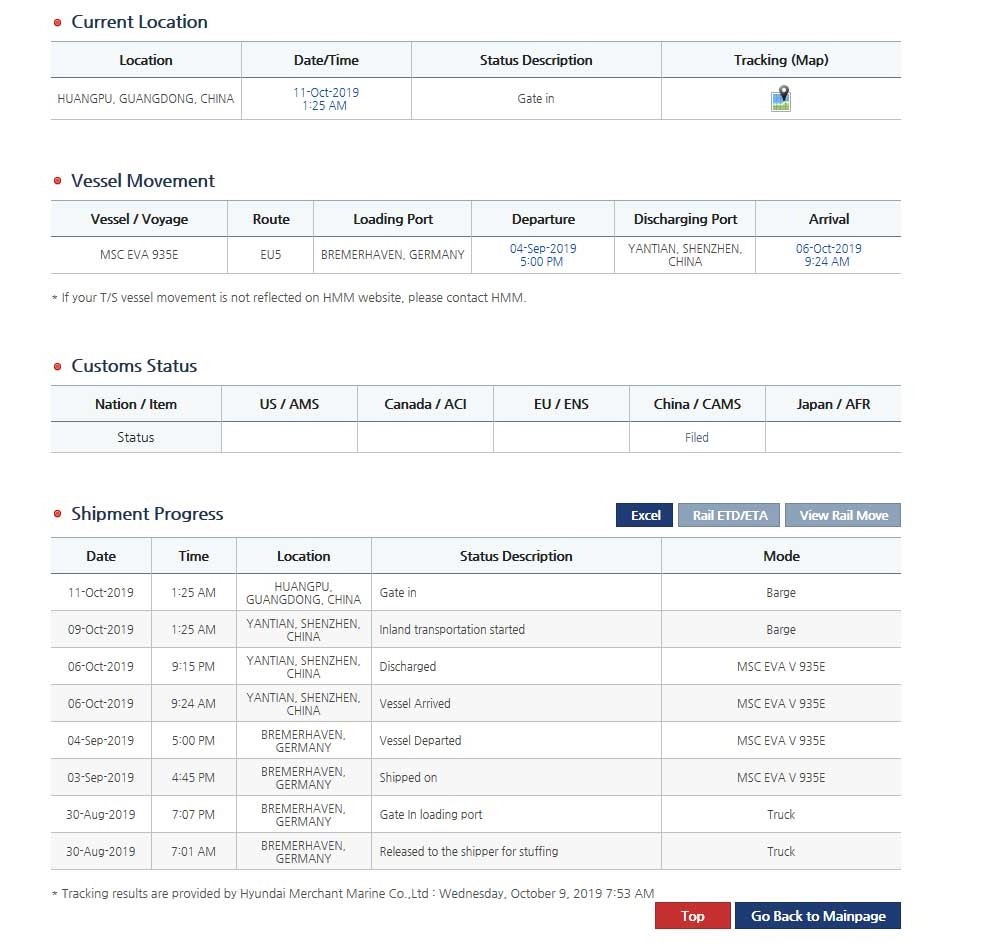Click the Mode column header
The height and width of the screenshot is (946, 984).
tap(781, 556)
